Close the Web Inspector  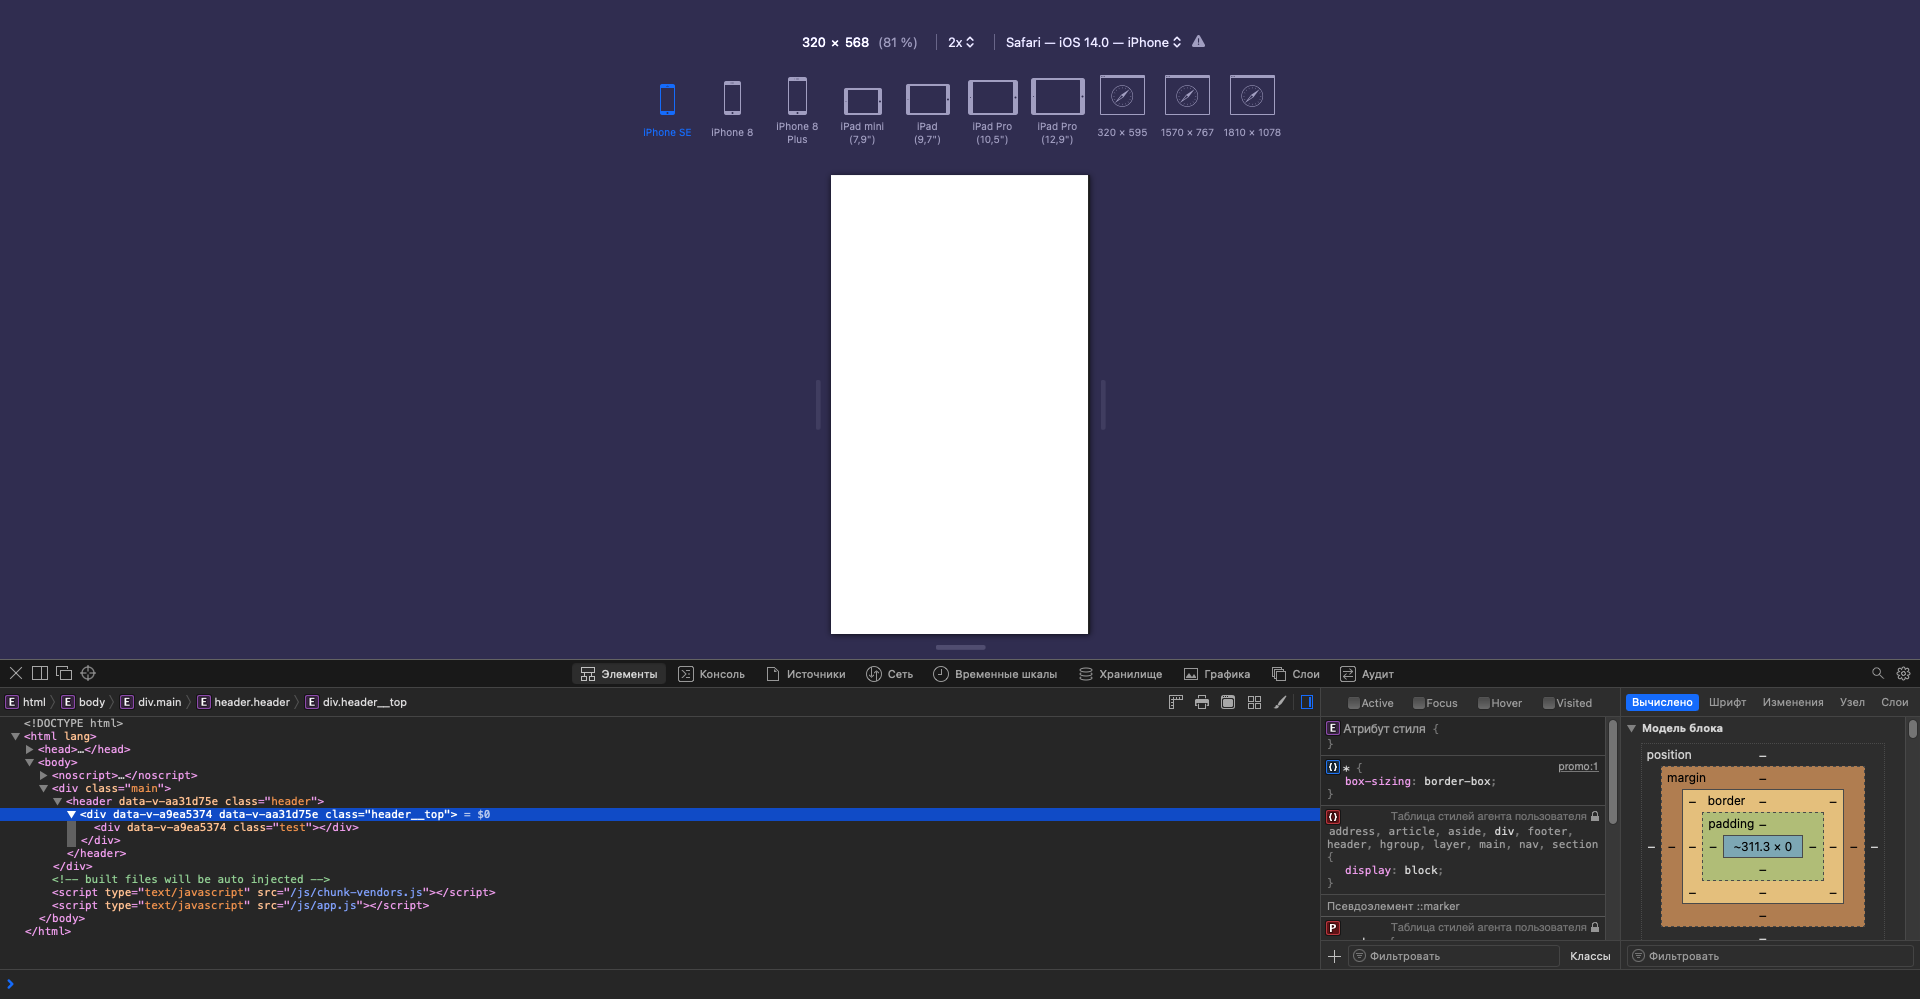(x=16, y=673)
